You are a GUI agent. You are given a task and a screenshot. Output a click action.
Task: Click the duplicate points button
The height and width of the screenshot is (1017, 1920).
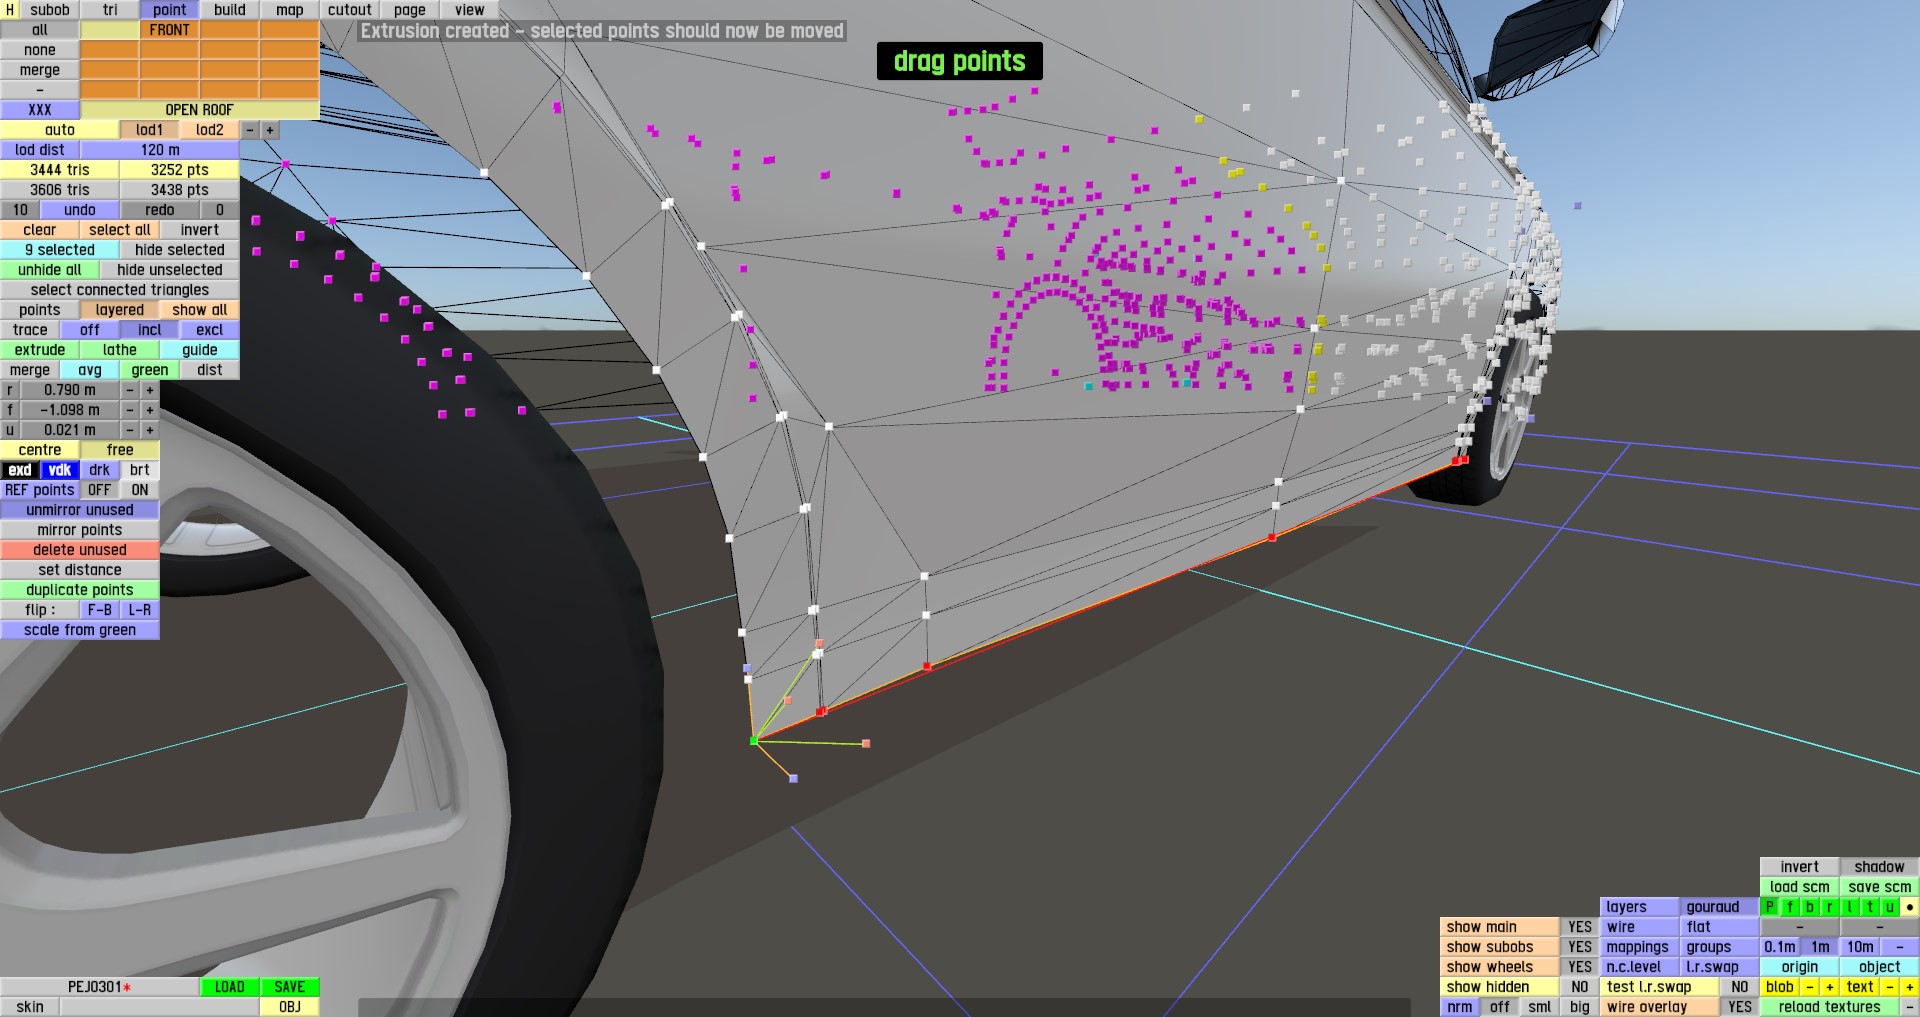click(x=80, y=590)
